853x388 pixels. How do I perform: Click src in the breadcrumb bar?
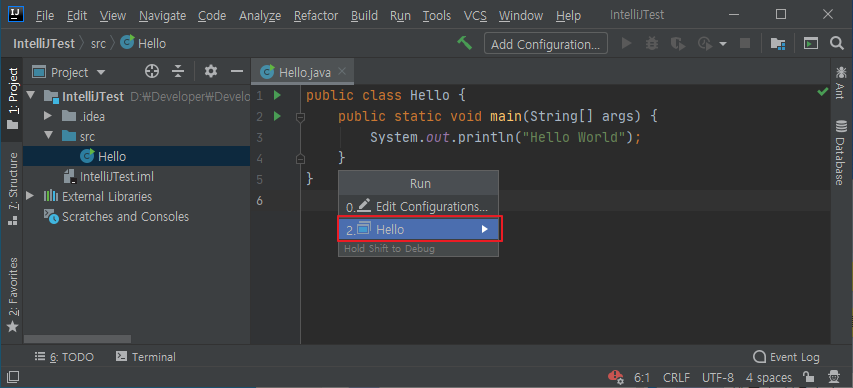98,44
